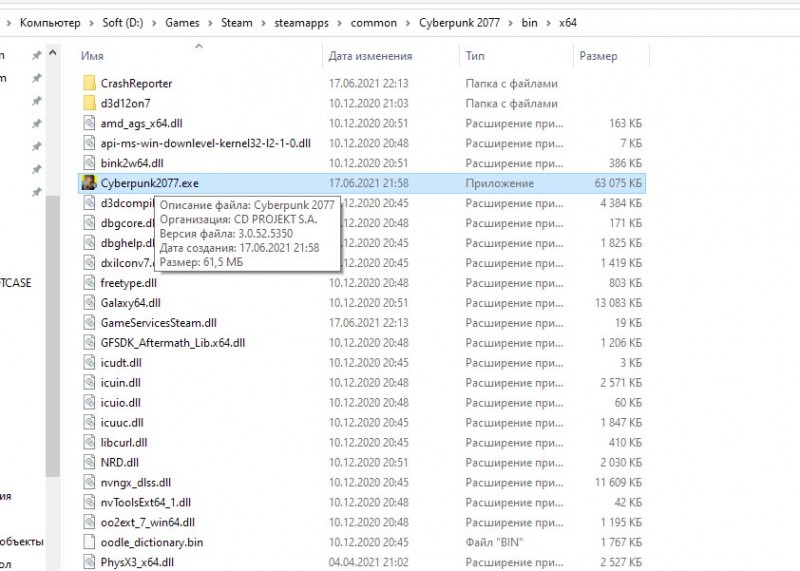Click the first quick access pin icon

point(36,55)
